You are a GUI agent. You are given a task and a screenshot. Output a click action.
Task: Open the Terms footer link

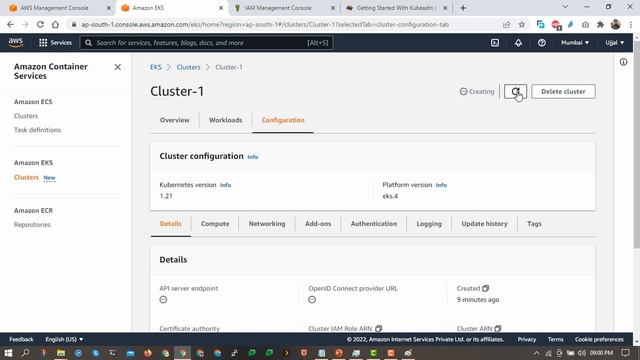point(556,339)
